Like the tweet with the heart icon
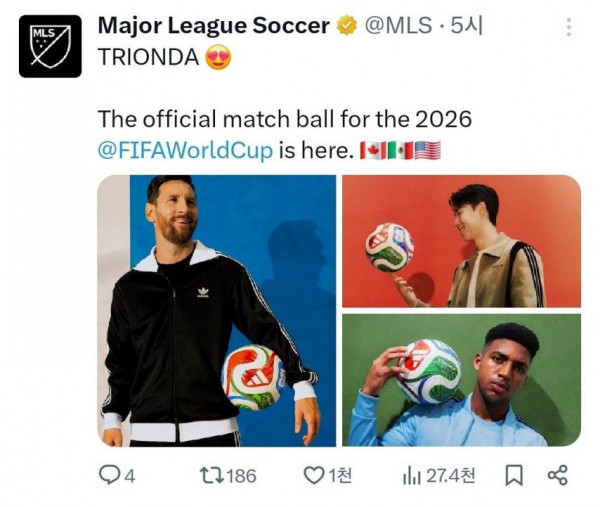 (x=314, y=476)
